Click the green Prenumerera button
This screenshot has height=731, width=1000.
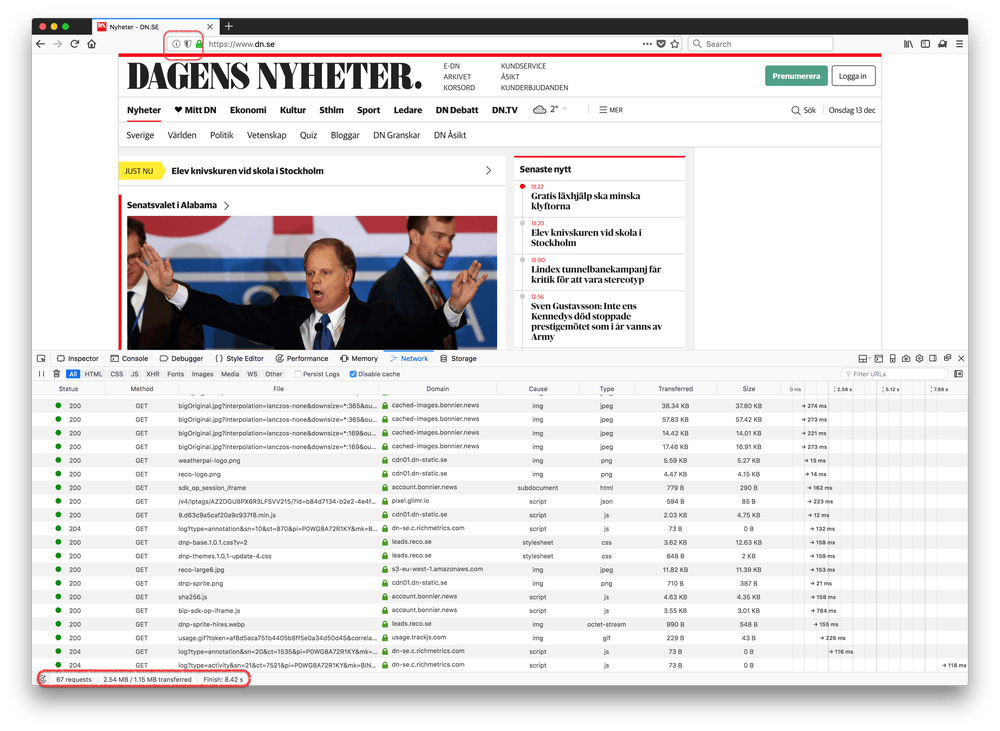coord(796,76)
